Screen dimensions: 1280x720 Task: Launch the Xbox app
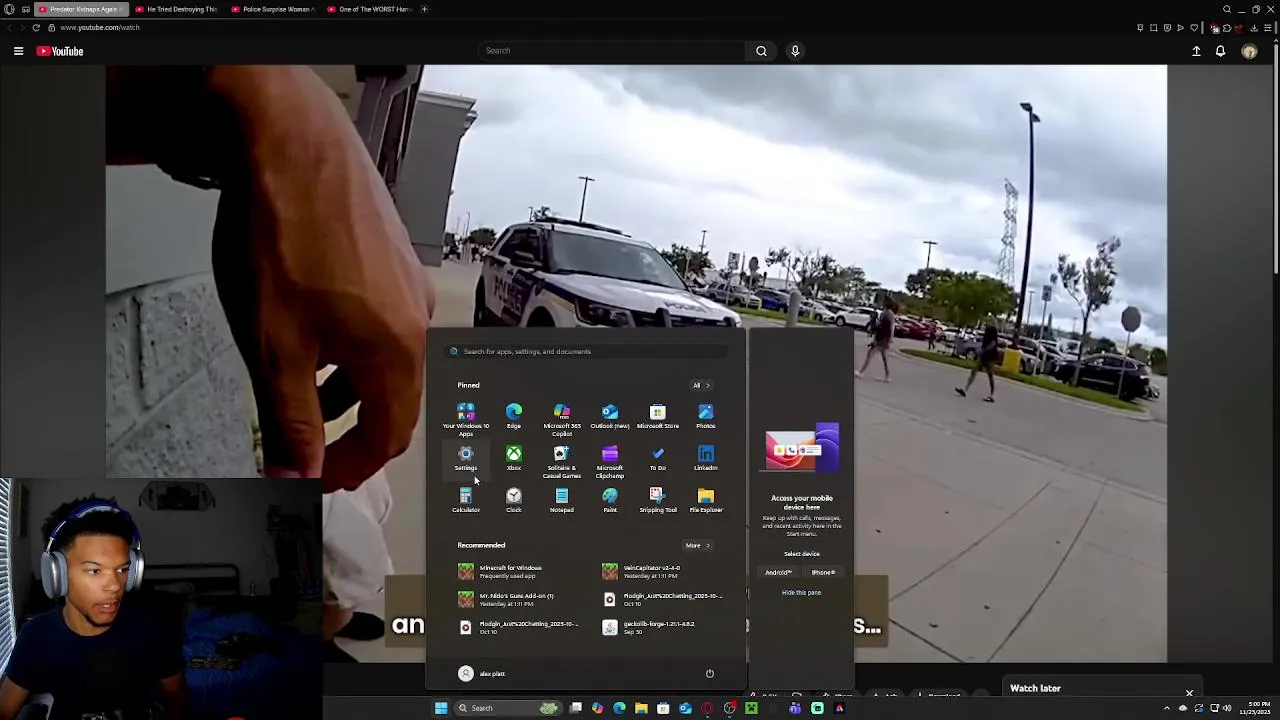pos(514,458)
